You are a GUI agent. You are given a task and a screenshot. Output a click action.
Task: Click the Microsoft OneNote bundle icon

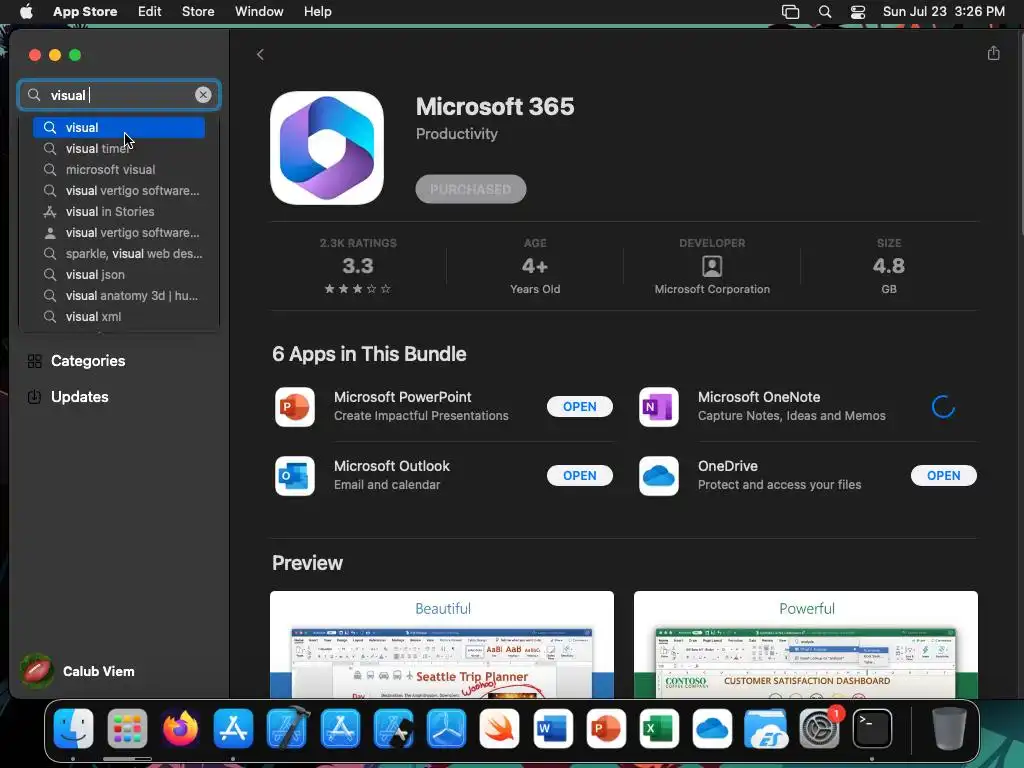tap(658, 407)
